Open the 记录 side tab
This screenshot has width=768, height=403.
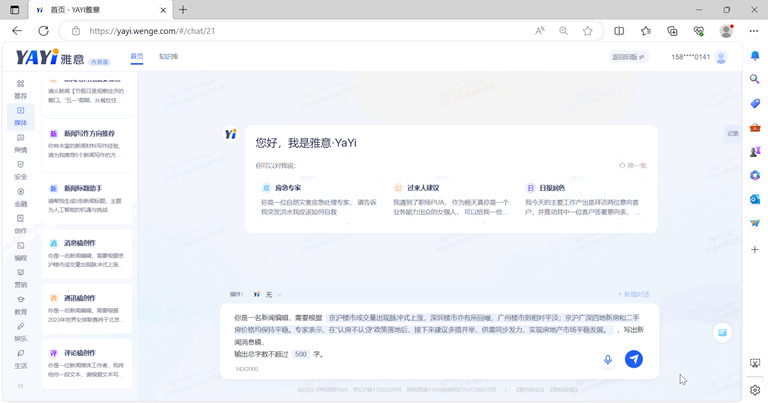click(x=733, y=133)
